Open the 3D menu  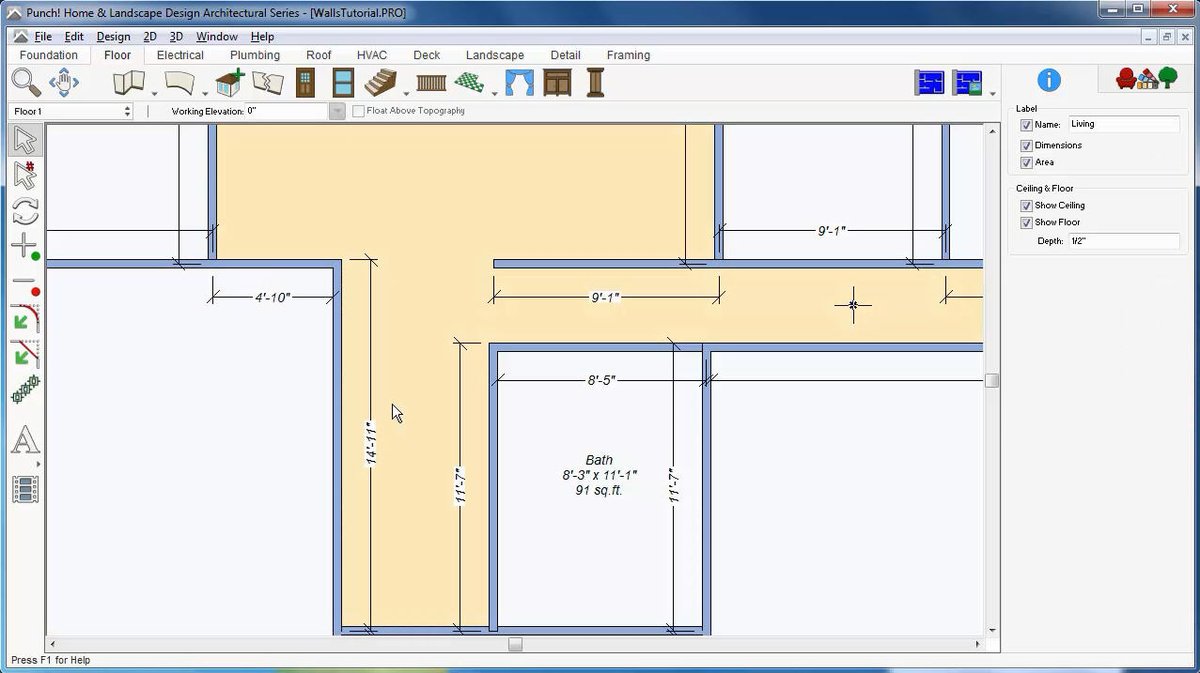(x=176, y=37)
